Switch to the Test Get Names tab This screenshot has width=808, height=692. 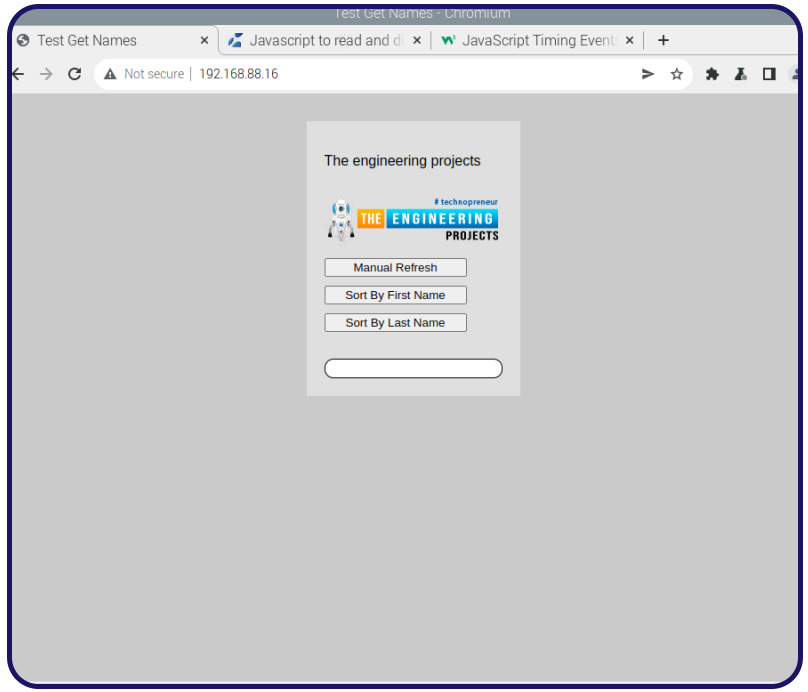(111, 40)
